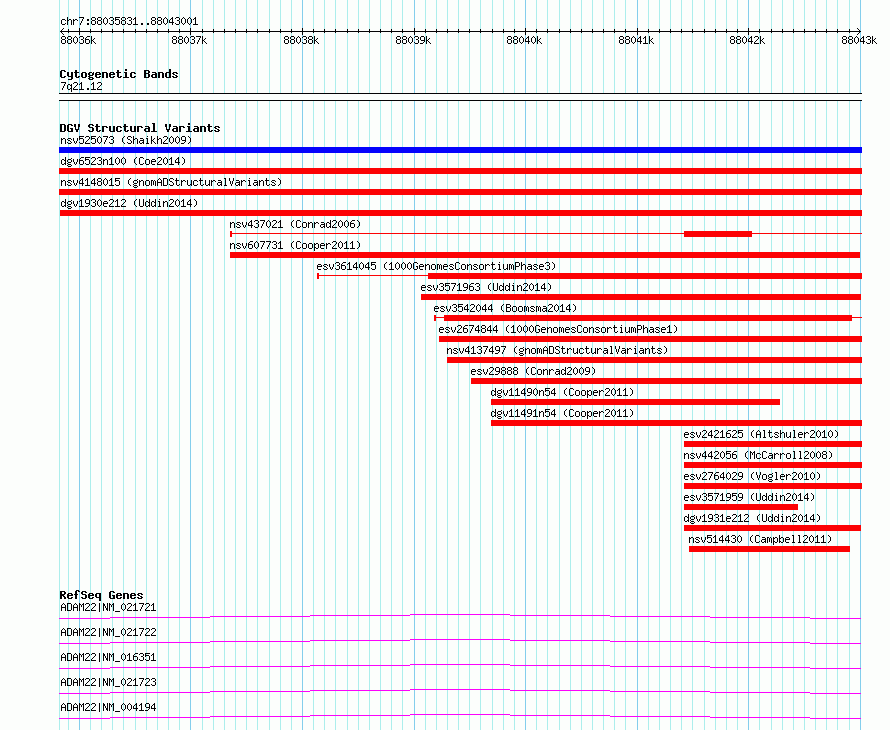Click esv3614045 (1000GenomesConsortiumPhase3) label
Viewport: 890px width, 730px height.
pos(436,266)
